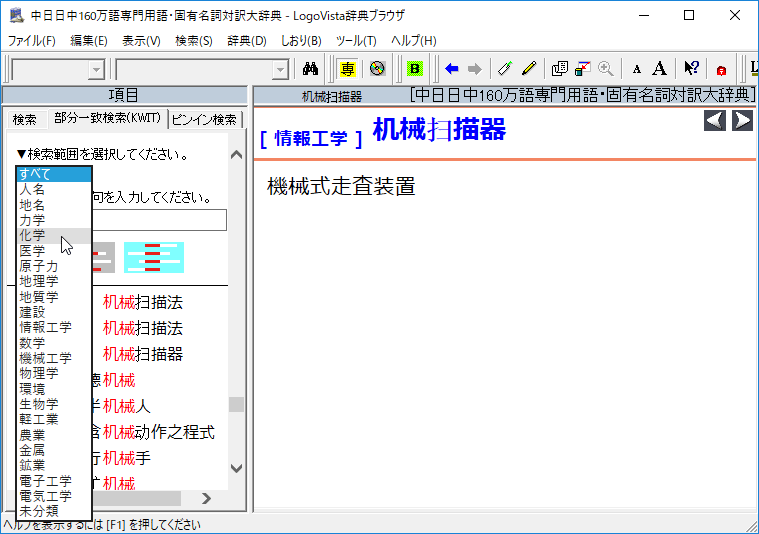Click the CD disc icon in toolbar
This screenshot has height=534, width=759.
point(377,69)
